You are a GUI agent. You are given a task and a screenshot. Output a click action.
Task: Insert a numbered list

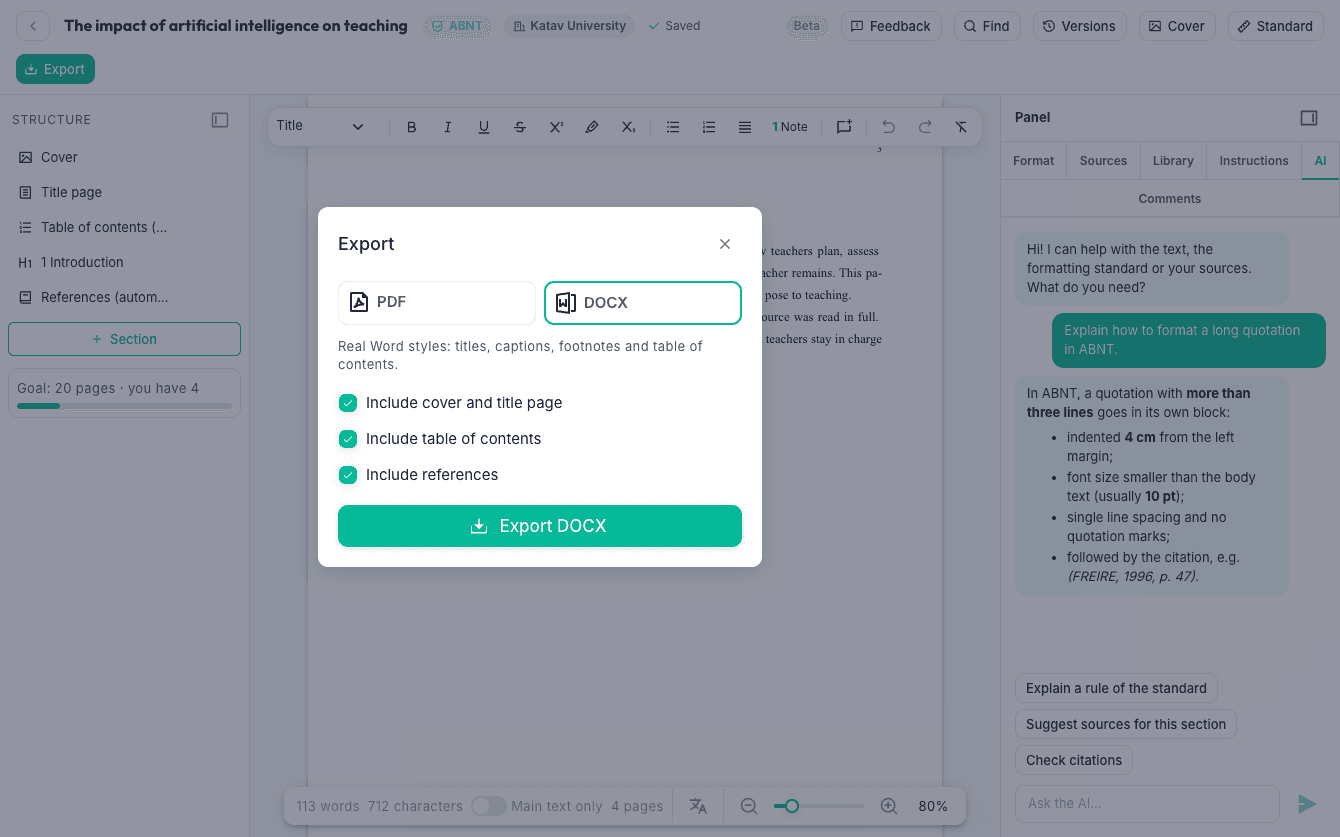tap(709, 127)
